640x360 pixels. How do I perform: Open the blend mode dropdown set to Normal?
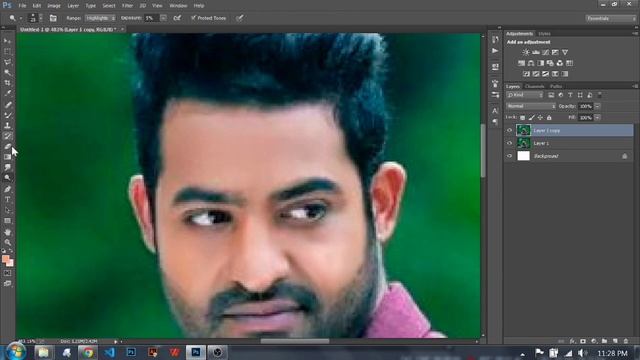531,106
